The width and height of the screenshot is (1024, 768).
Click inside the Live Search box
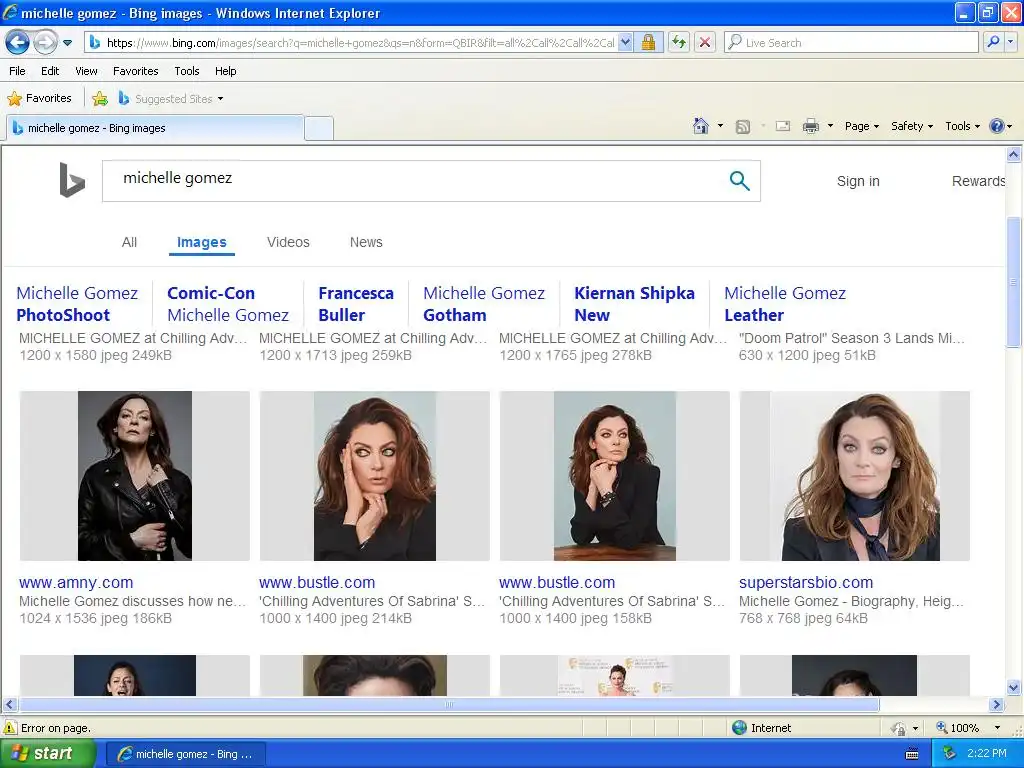(x=851, y=43)
